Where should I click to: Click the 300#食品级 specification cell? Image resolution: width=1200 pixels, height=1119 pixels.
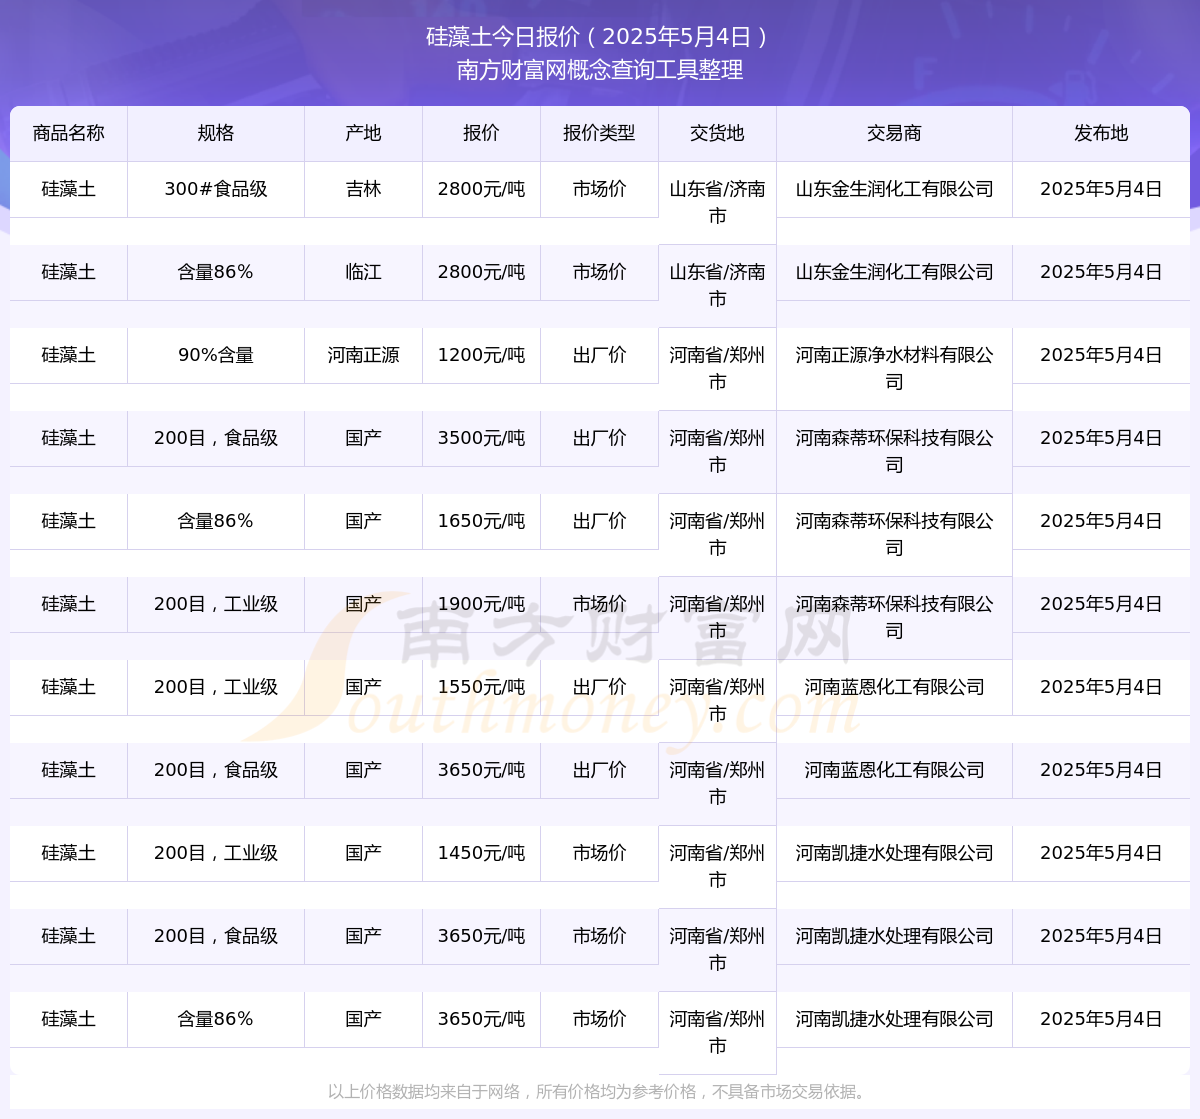tap(216, 189)
